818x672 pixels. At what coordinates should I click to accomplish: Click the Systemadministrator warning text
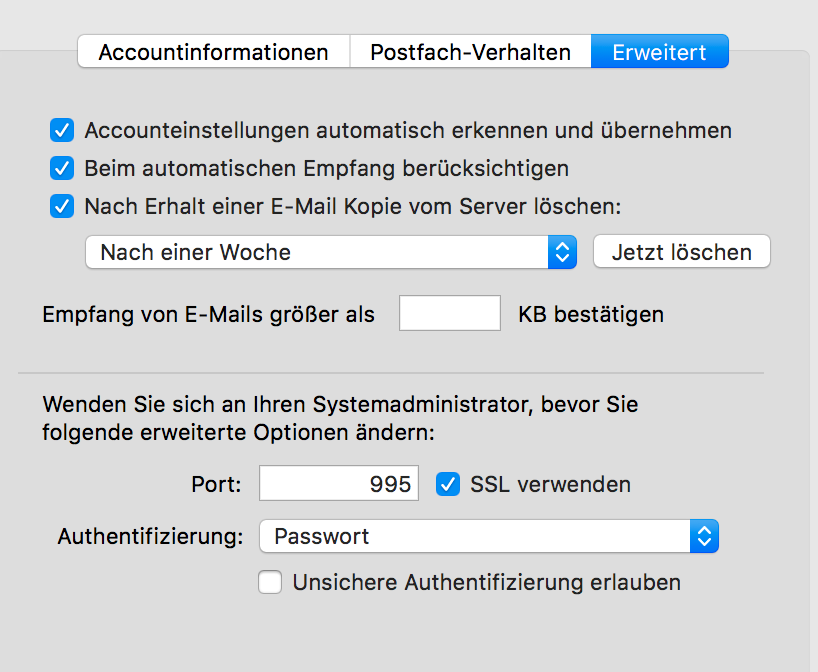340,420
